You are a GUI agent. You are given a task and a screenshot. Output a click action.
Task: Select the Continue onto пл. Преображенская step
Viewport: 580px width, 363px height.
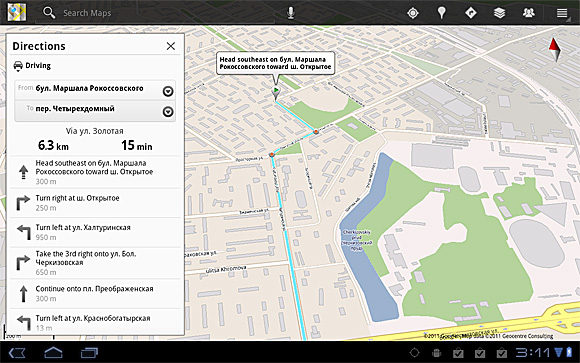95,293
